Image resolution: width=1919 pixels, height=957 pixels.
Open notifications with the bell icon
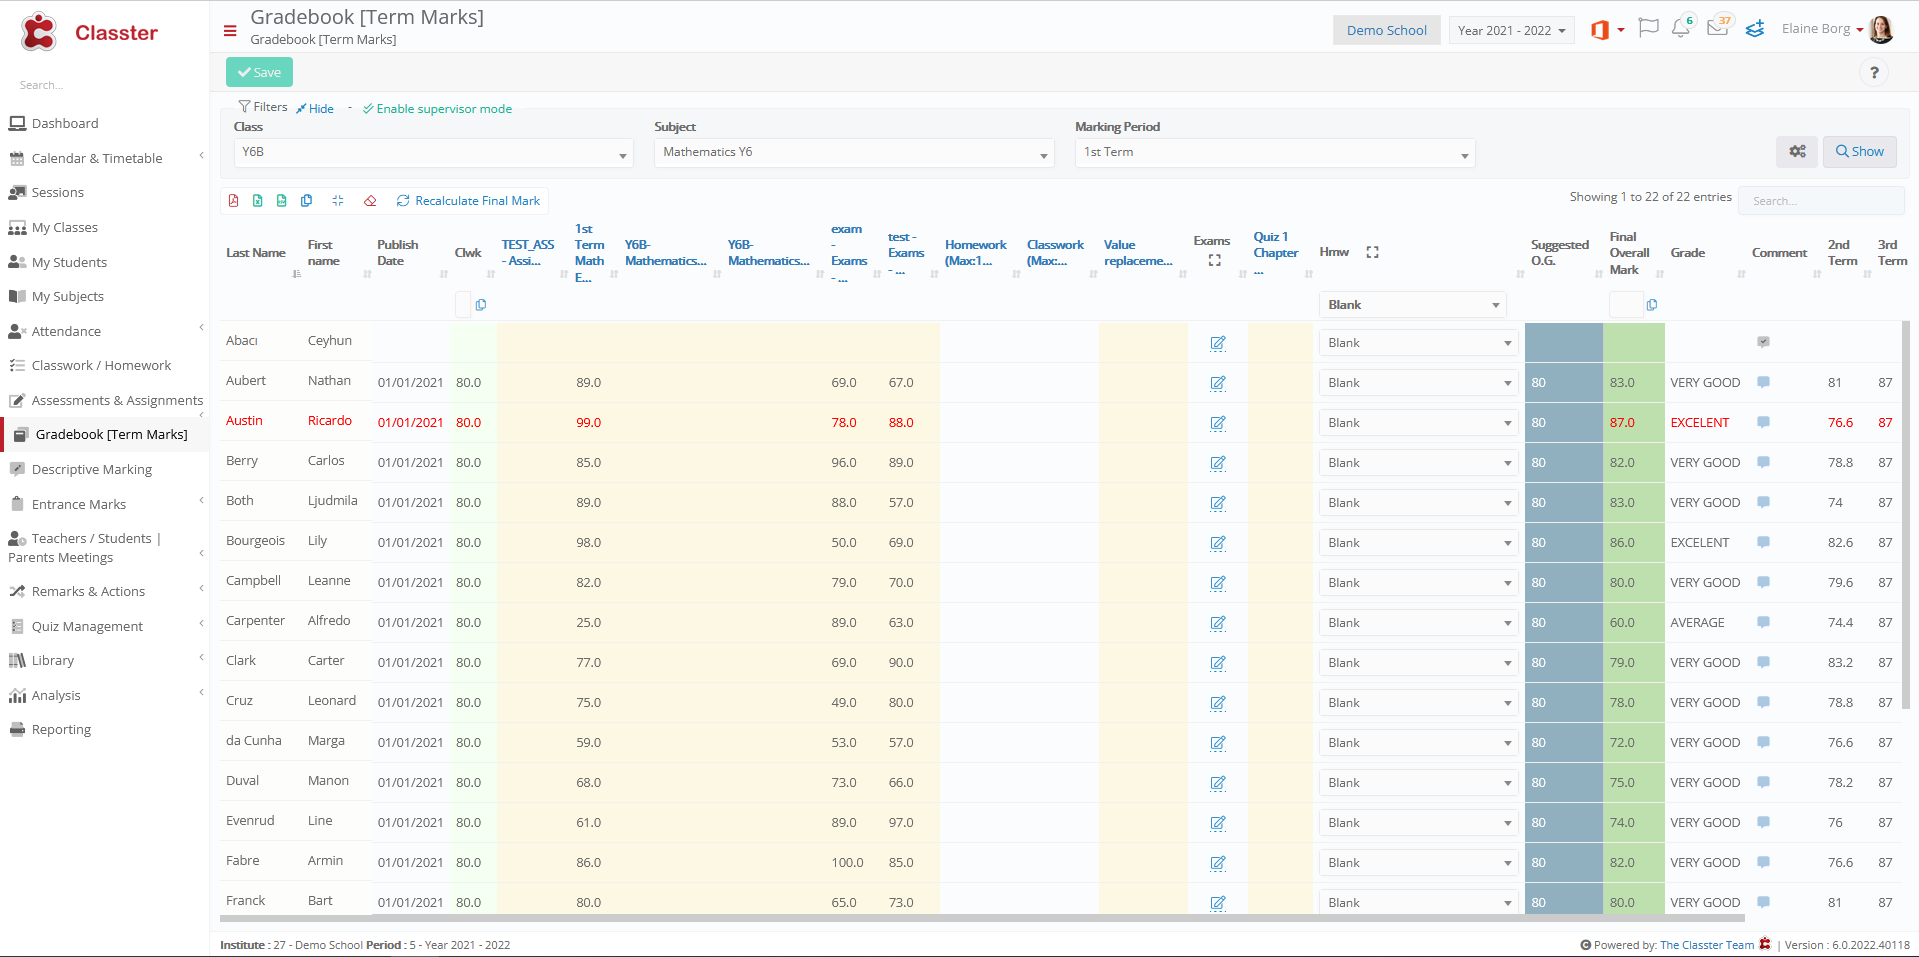click(x=1681, y=28)
